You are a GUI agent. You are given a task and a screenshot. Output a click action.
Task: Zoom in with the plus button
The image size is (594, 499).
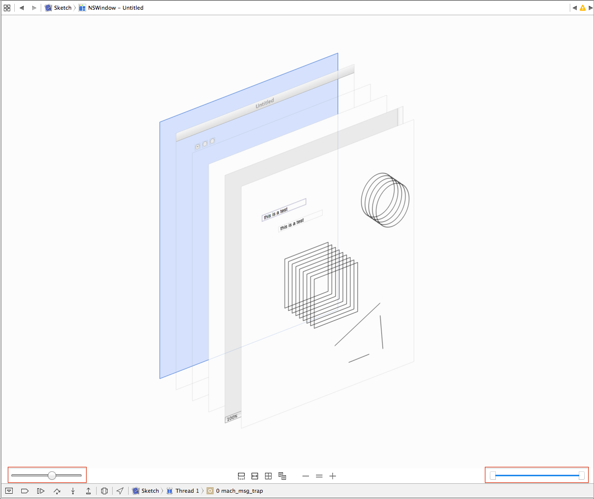pyautogui.click(x=333, y=476)
